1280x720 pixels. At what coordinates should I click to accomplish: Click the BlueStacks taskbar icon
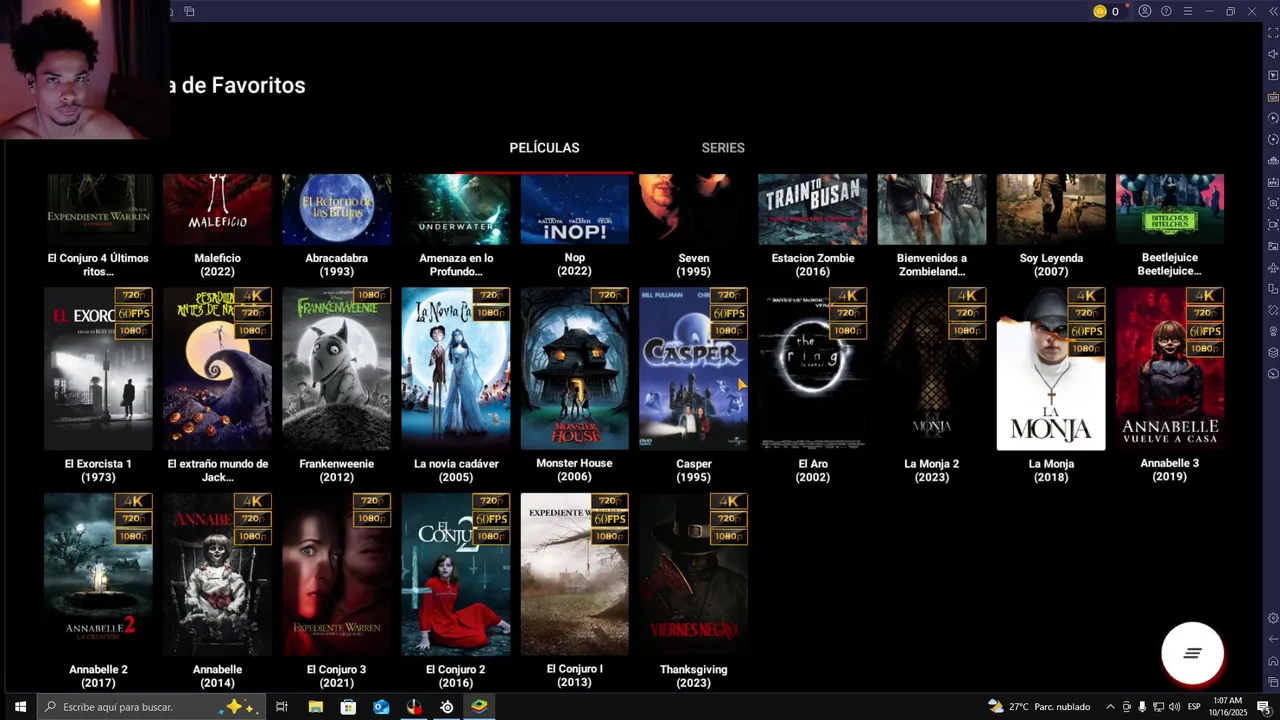(480, 707)
